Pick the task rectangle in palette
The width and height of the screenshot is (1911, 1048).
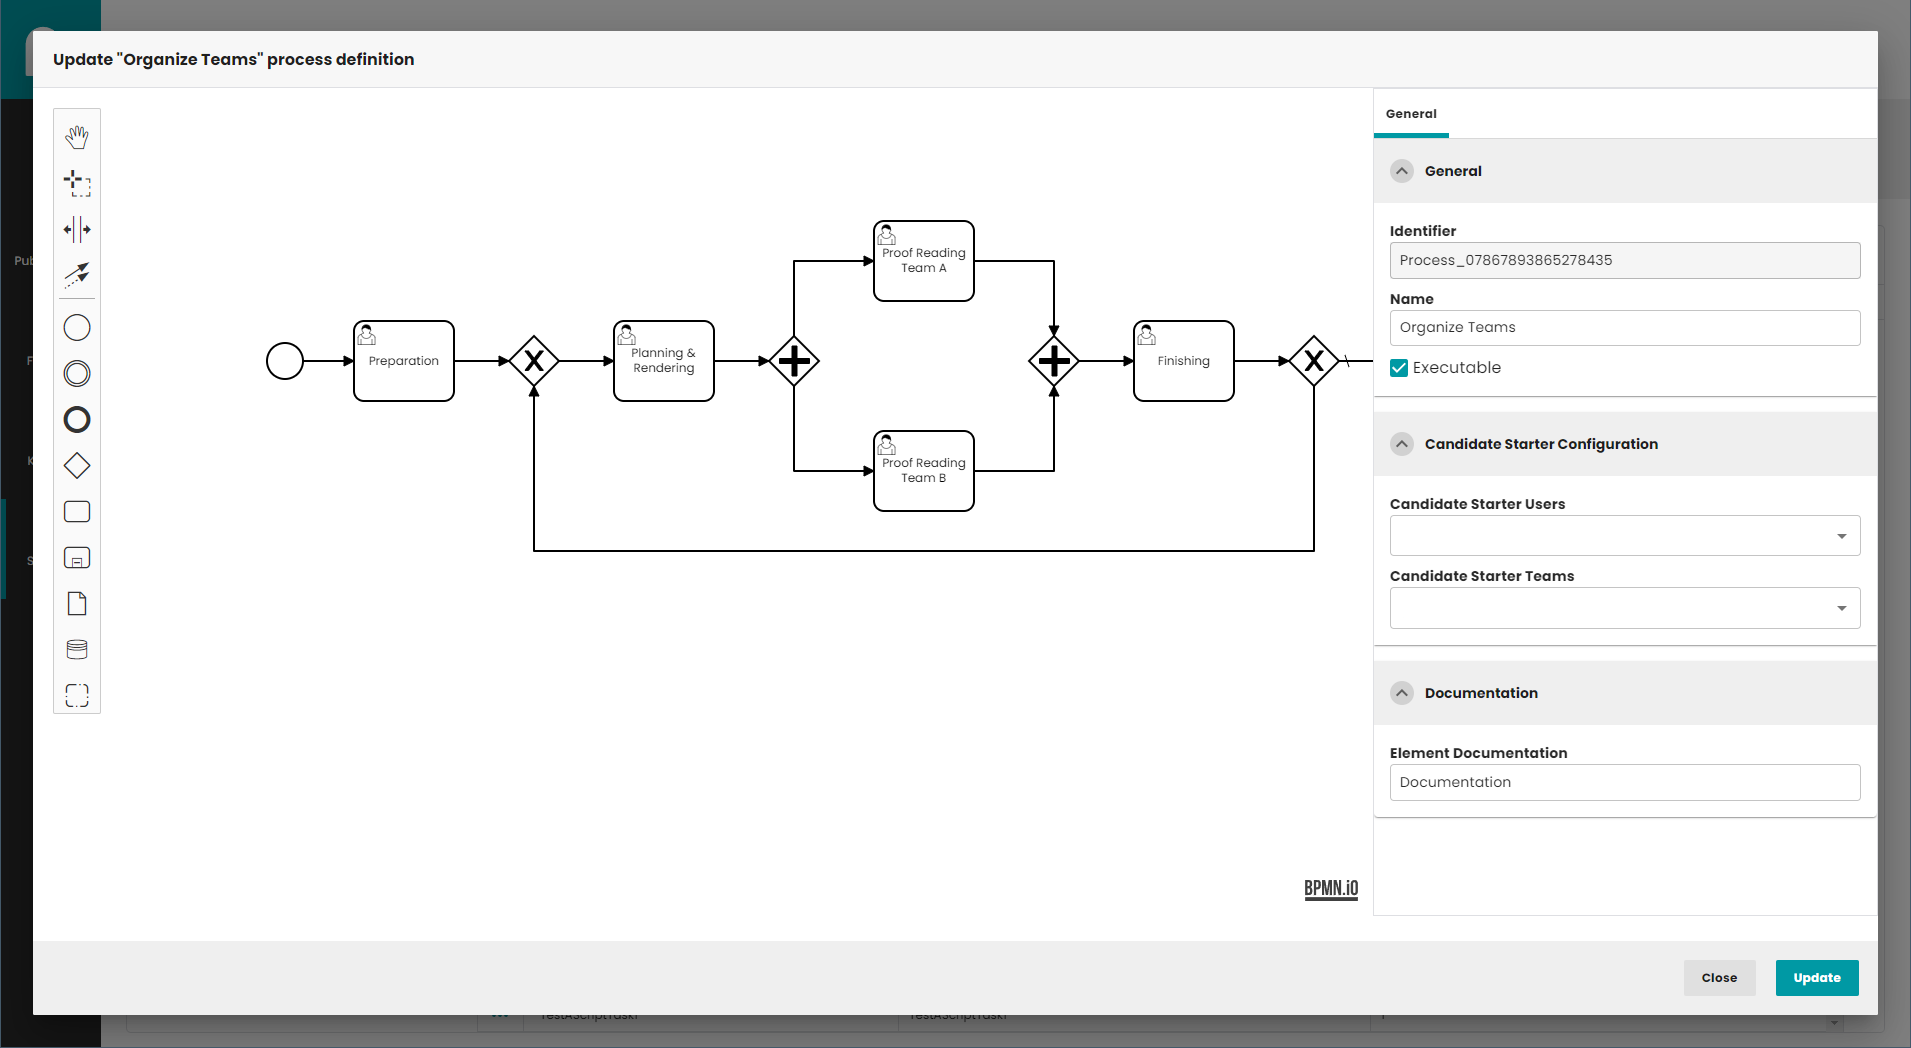[x=77, y=512]
